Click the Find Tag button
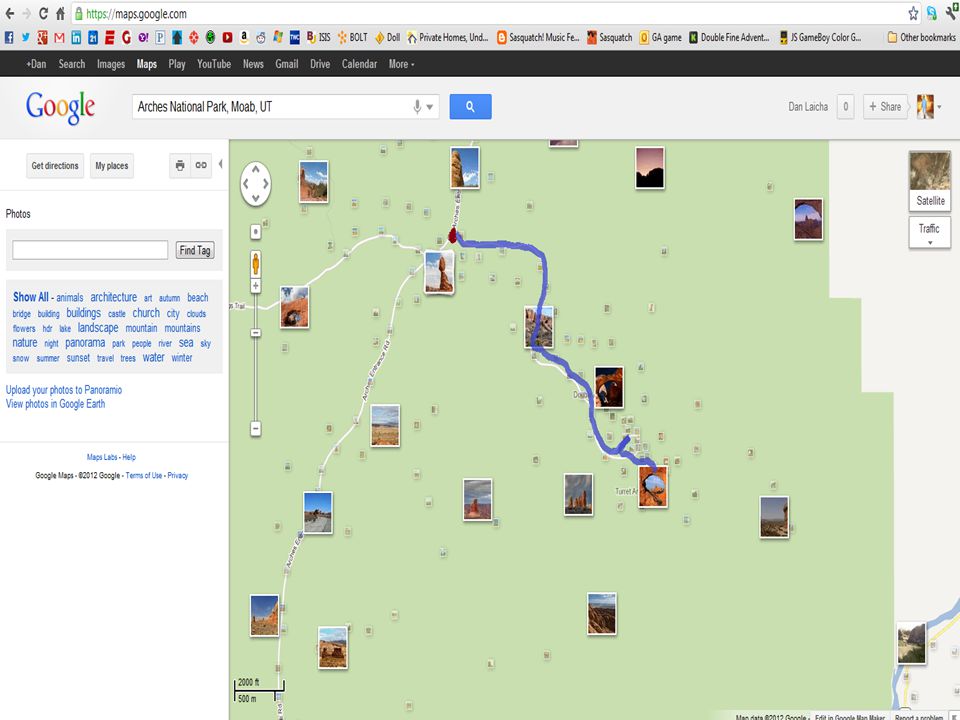Viewport: 960px width, 720px height. coord(195,250)
